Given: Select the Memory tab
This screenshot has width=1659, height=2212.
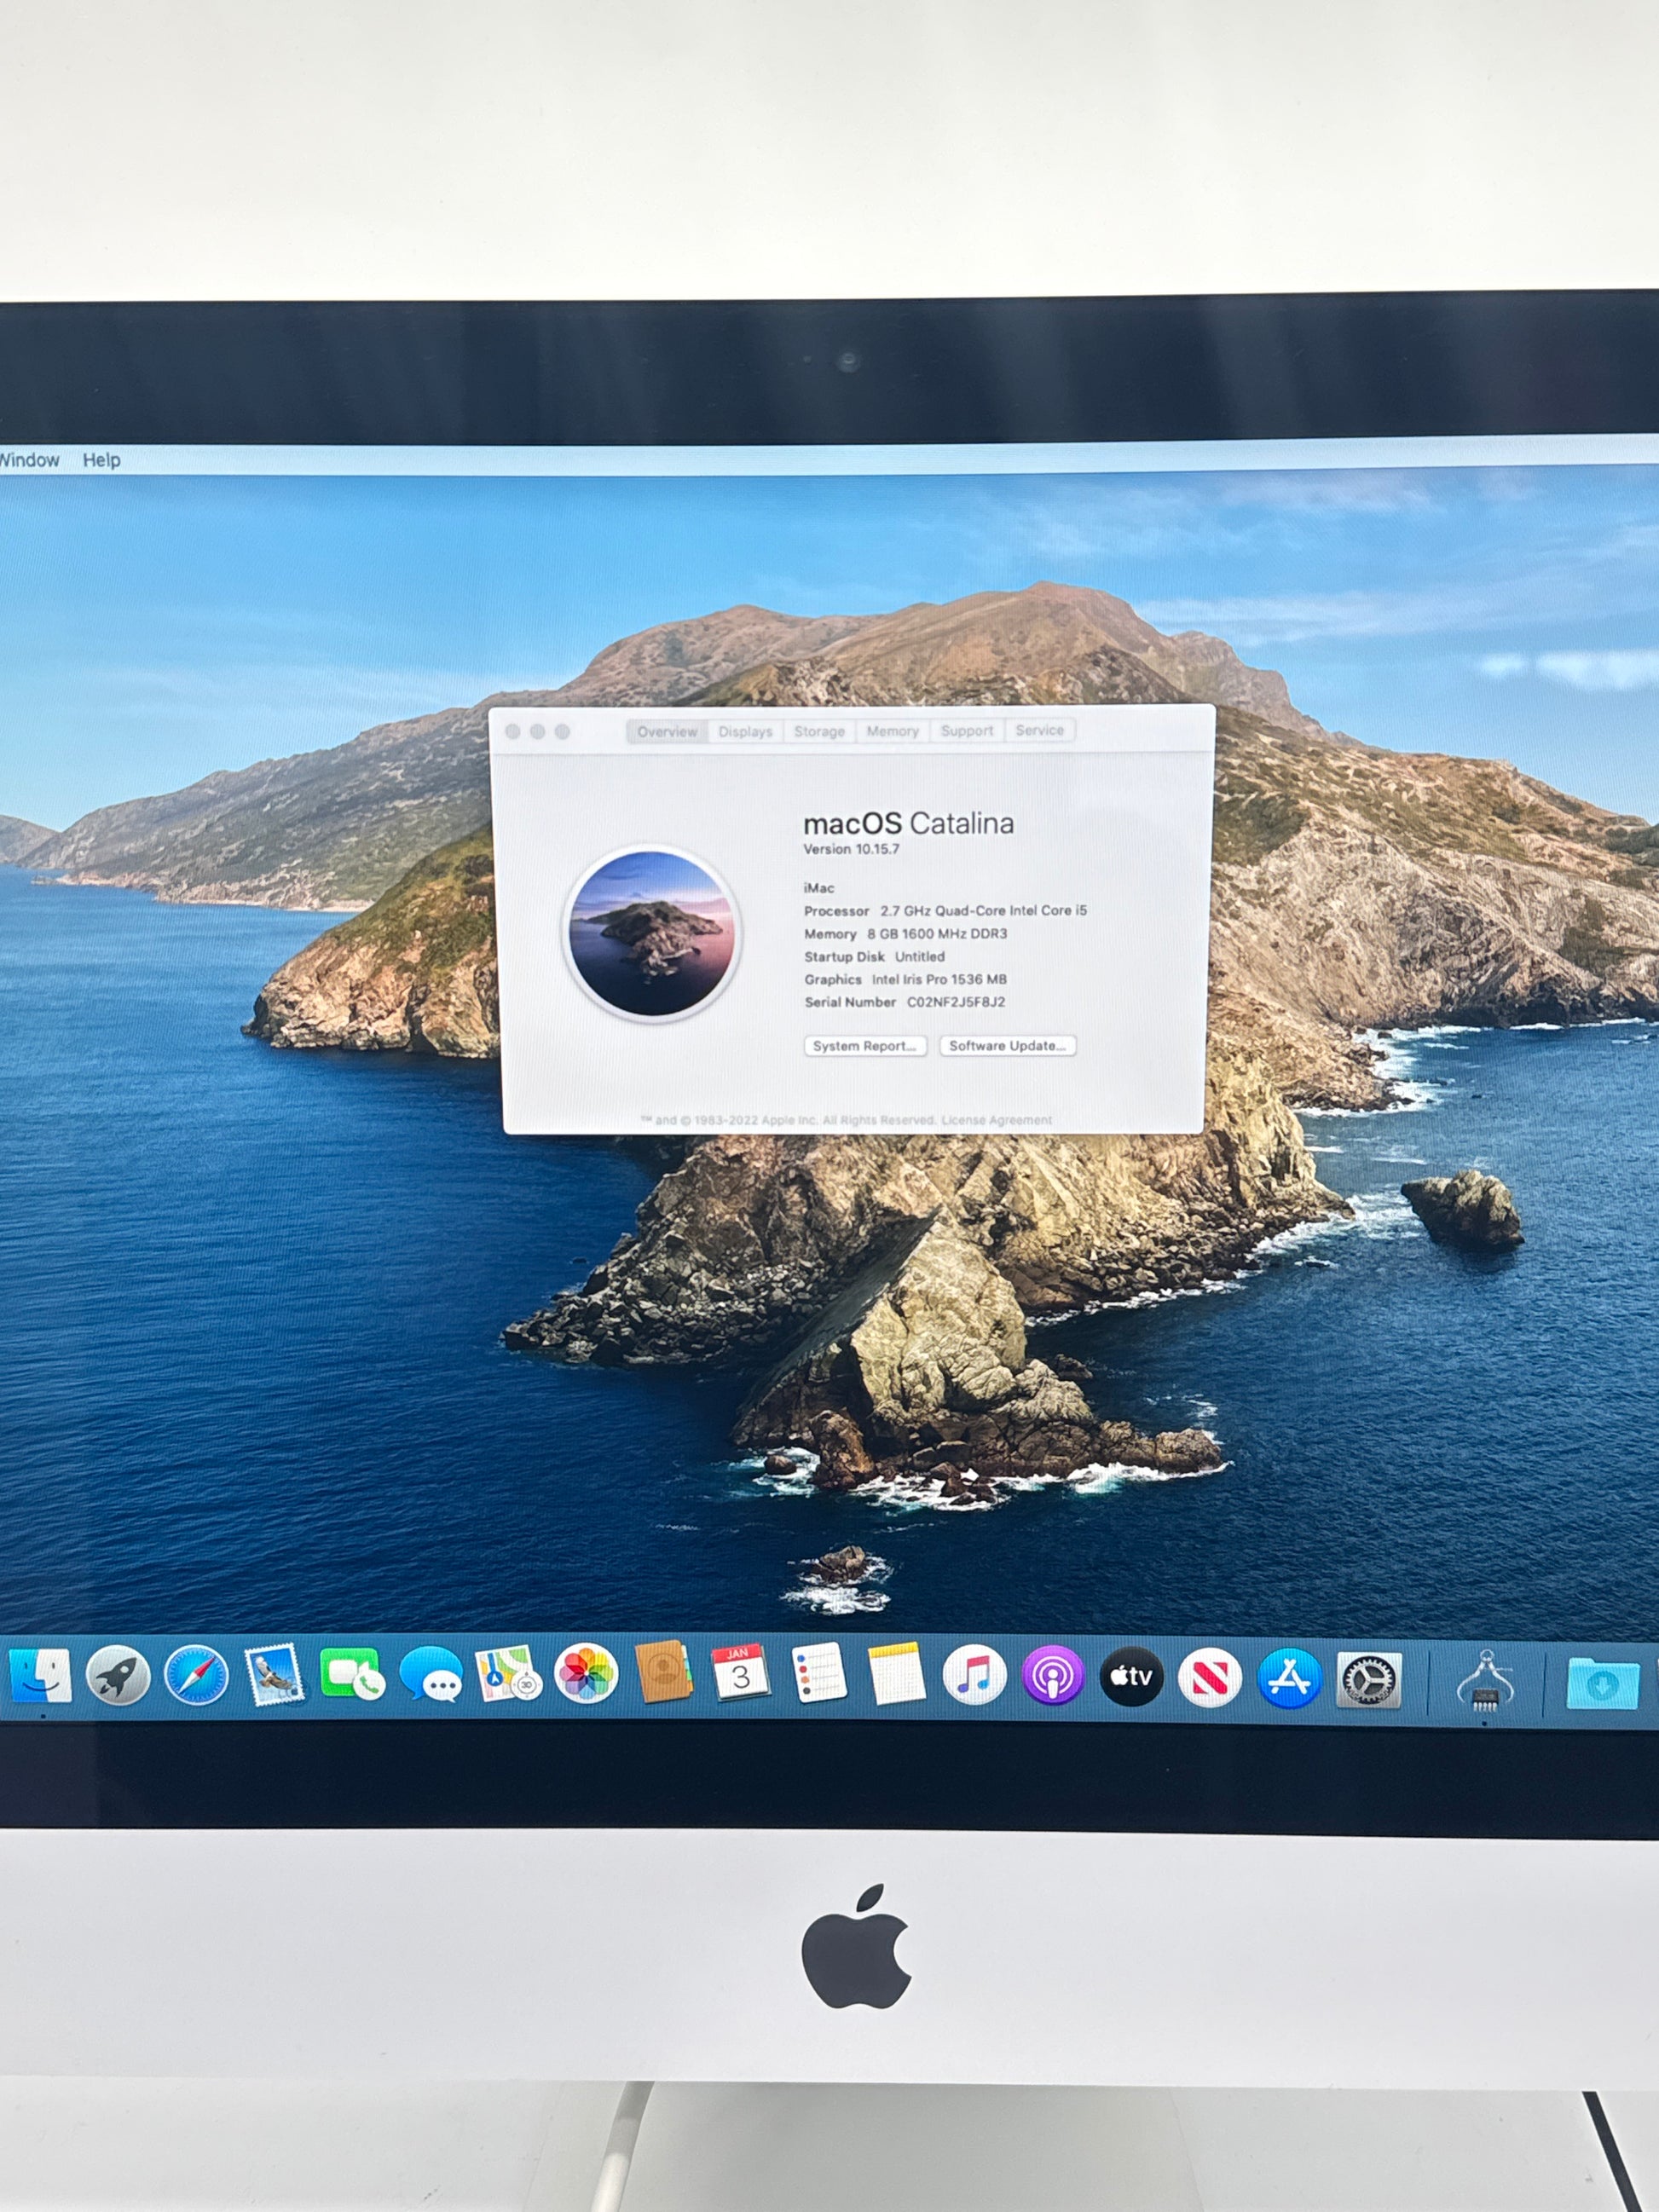Looking at the screenshot, I should click(x=892, y=731).
